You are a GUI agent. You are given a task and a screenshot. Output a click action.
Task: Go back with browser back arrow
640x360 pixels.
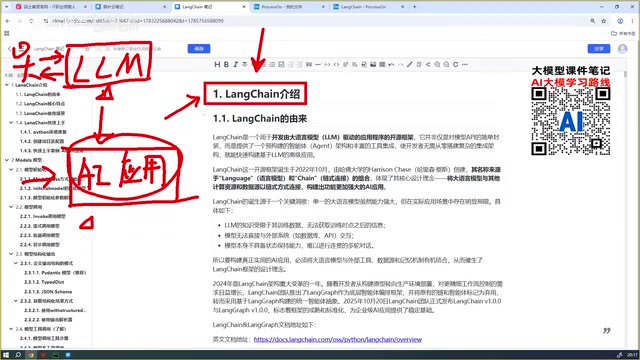8,21
